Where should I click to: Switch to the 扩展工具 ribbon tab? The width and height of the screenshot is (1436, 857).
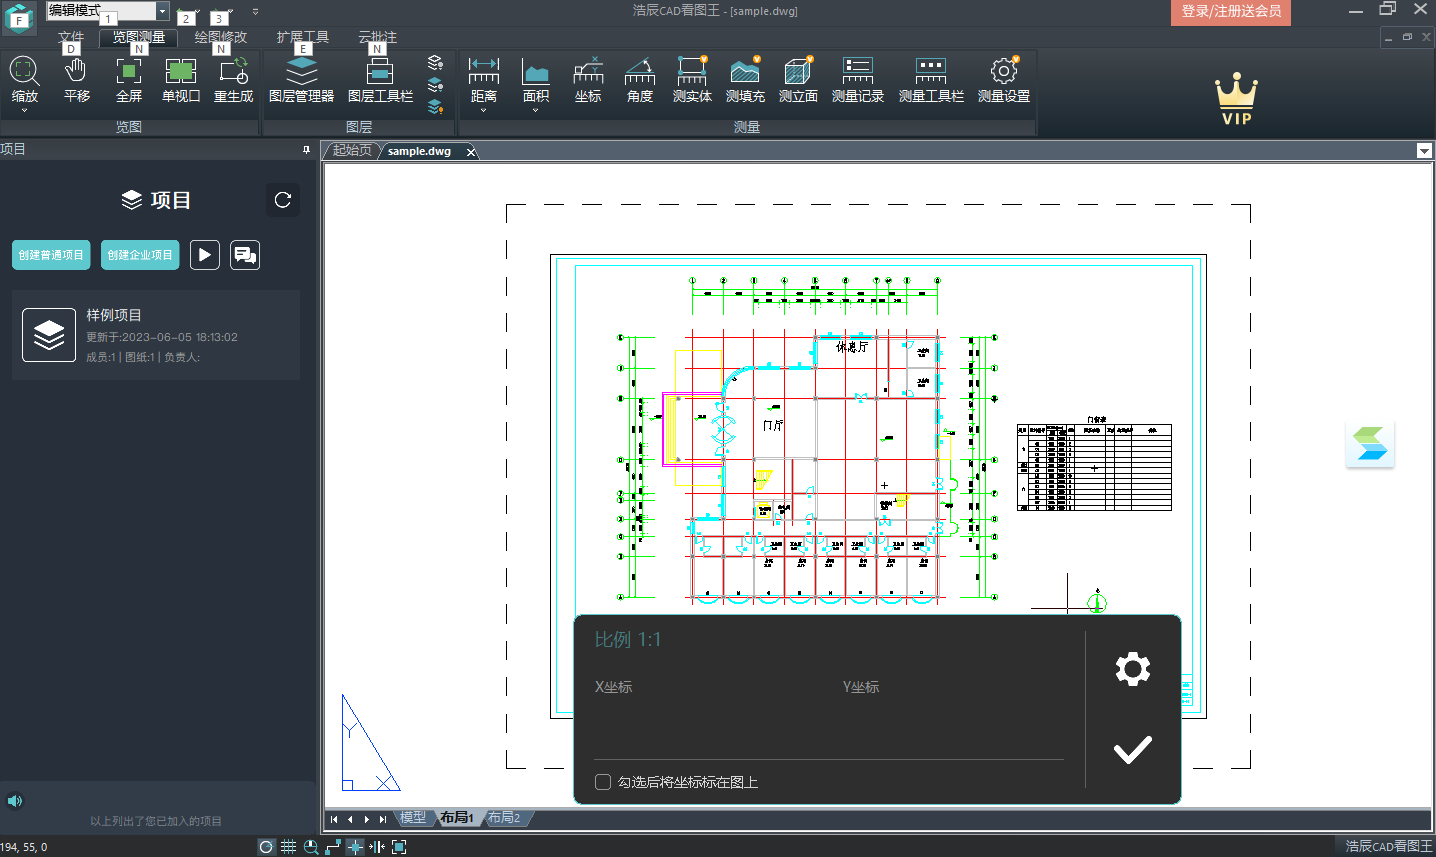302,37
